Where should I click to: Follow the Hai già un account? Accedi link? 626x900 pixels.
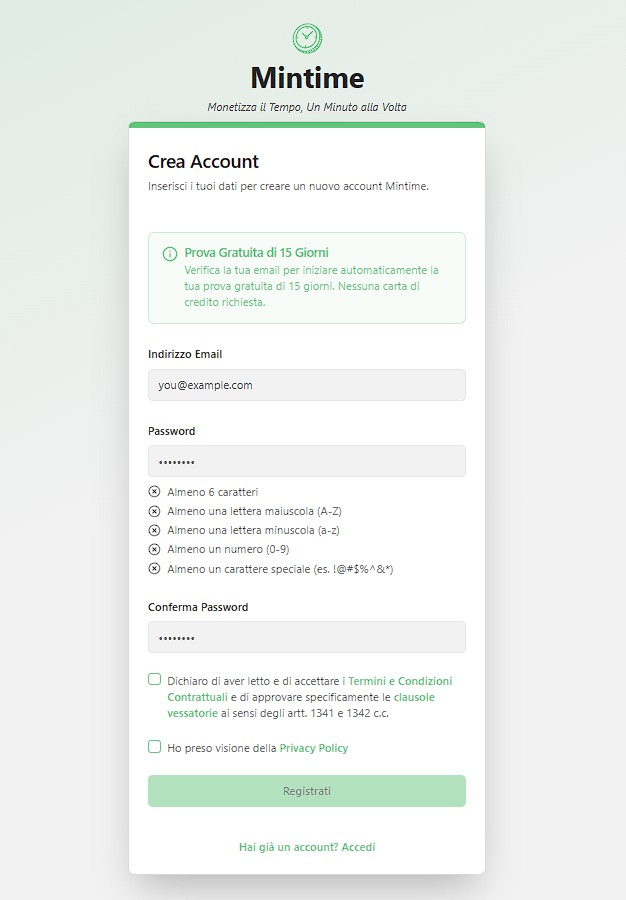(x=307, y=847)
